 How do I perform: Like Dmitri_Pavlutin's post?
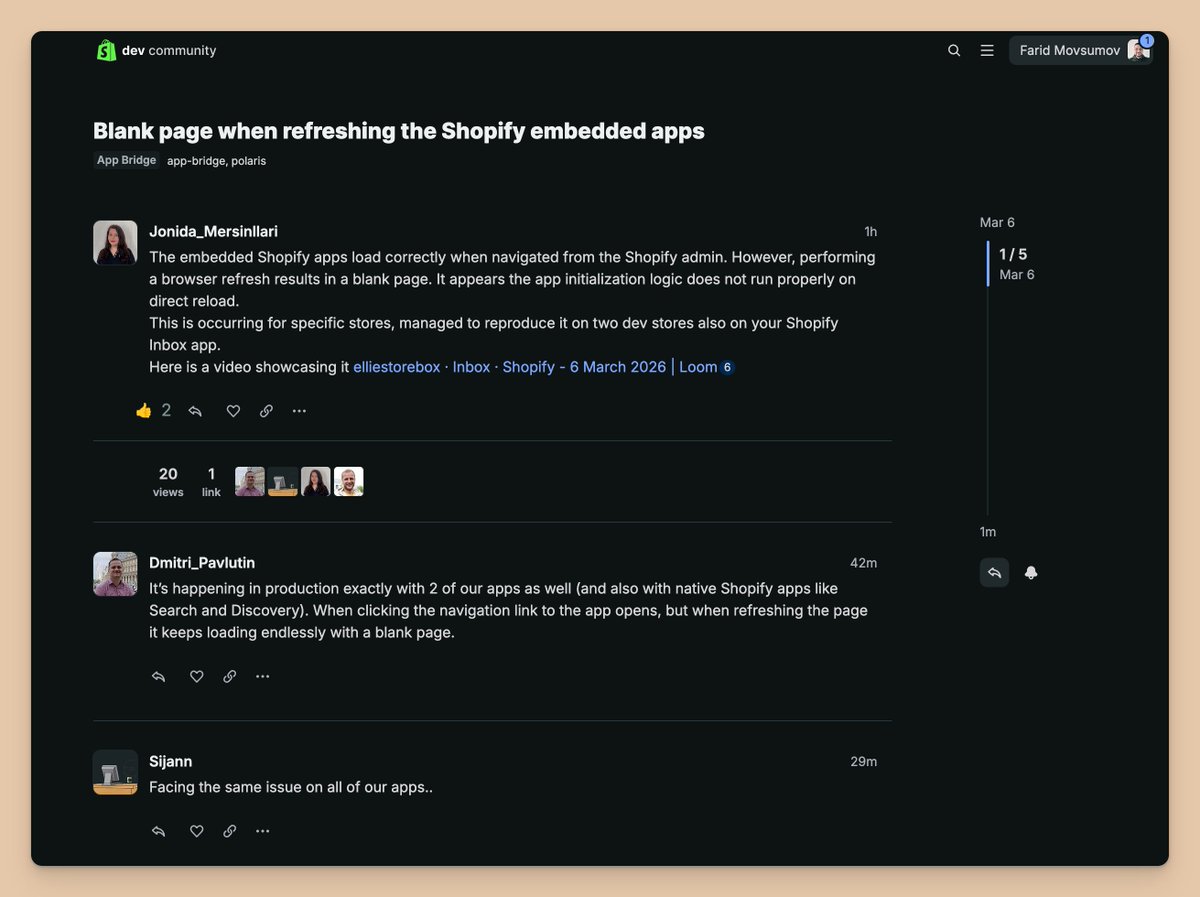coord(197,677)
